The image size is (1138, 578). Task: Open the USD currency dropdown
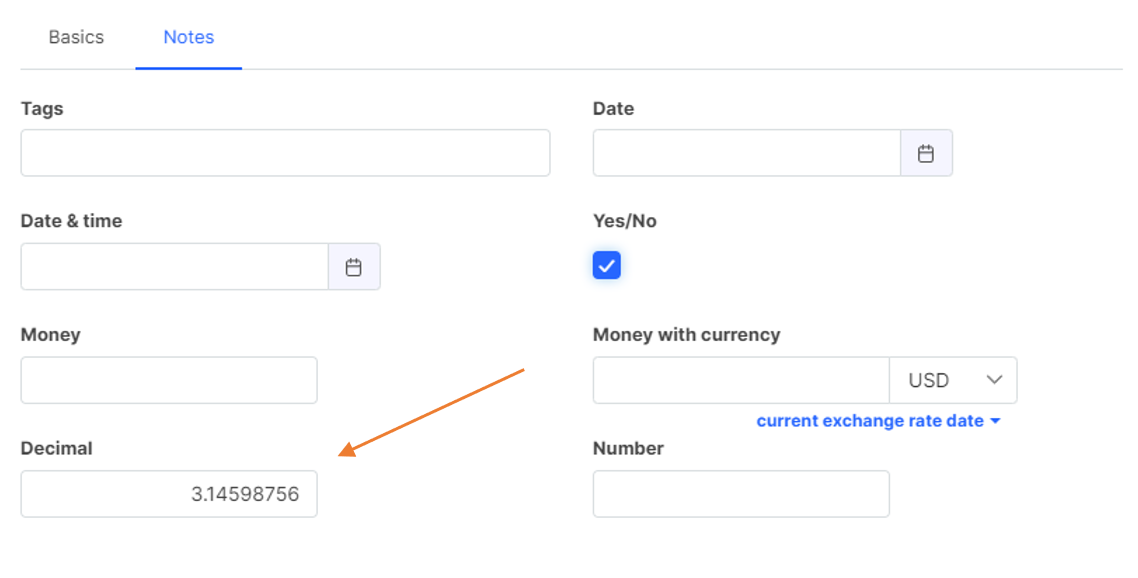click(953, 380)
